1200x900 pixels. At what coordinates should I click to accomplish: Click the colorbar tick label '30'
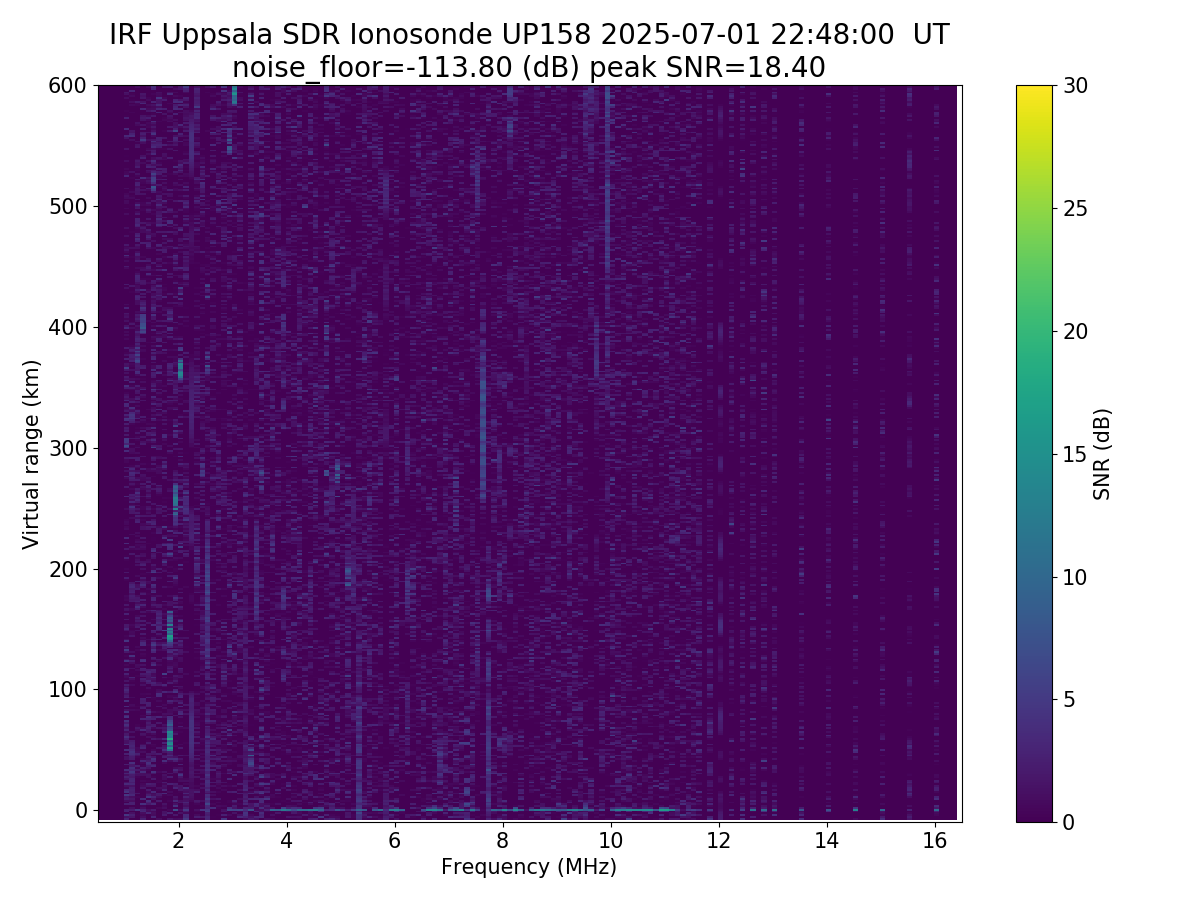[1077, 86]
